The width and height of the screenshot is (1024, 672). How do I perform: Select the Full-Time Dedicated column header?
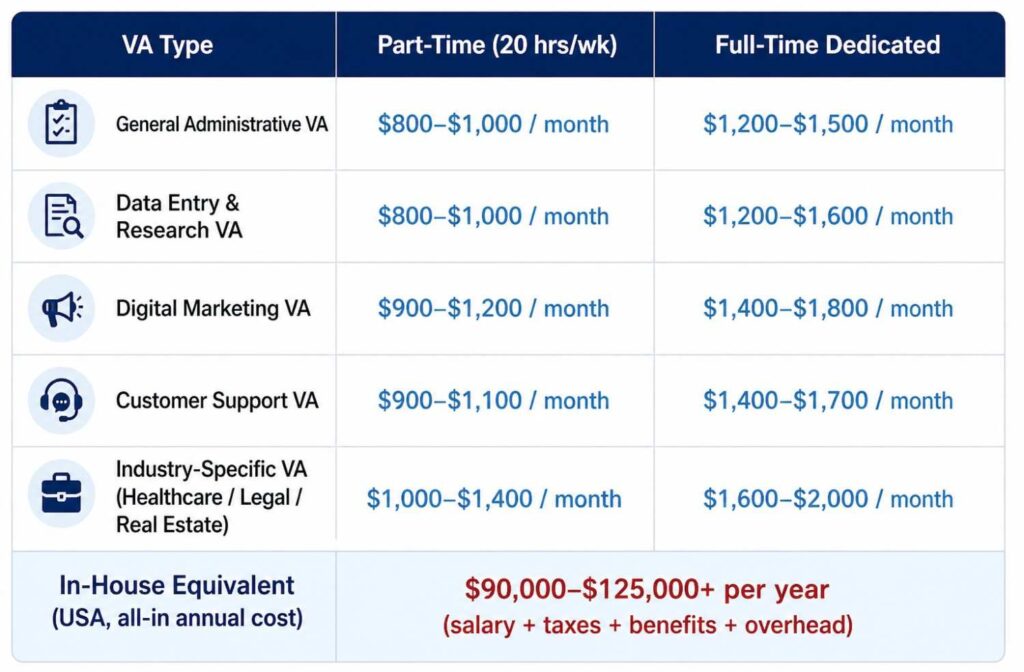point(827,45)
